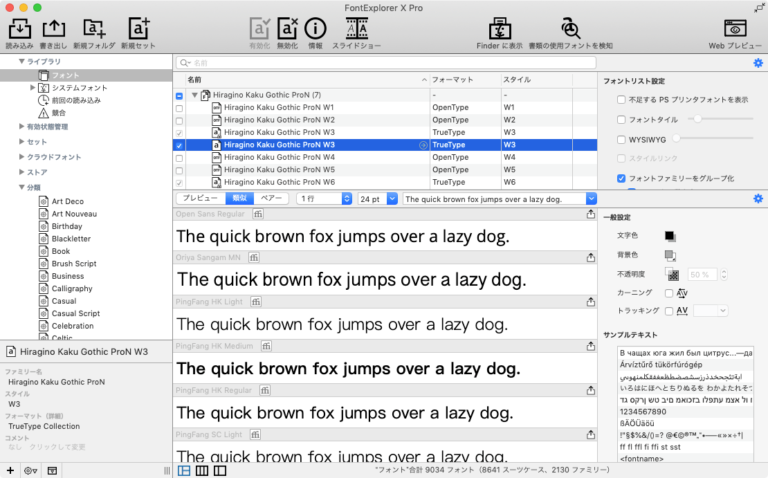768x478 pixels.
Task: Enable the WYSIWYG checkbox
Action: pos(621,140)
